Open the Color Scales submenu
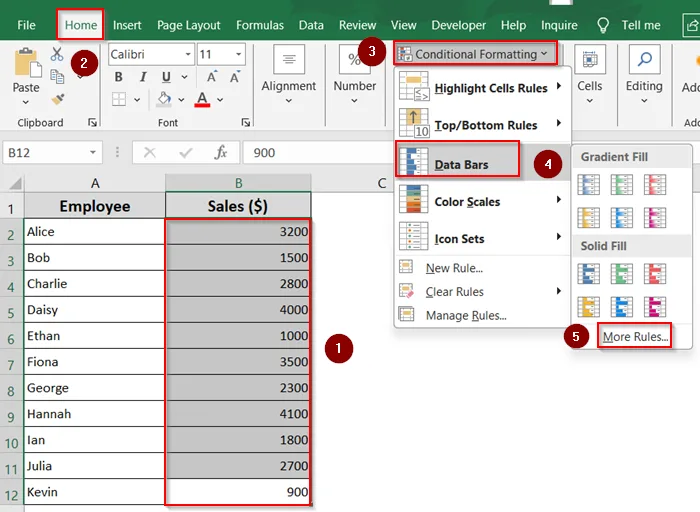This screenshot has width=700, height=512. coord(482,201)
